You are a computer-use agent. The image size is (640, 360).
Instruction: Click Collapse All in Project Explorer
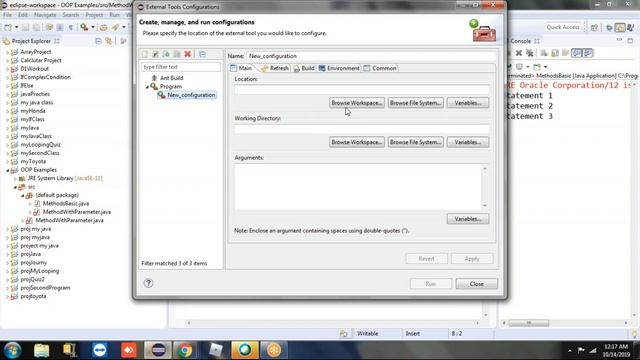point(98,41)
